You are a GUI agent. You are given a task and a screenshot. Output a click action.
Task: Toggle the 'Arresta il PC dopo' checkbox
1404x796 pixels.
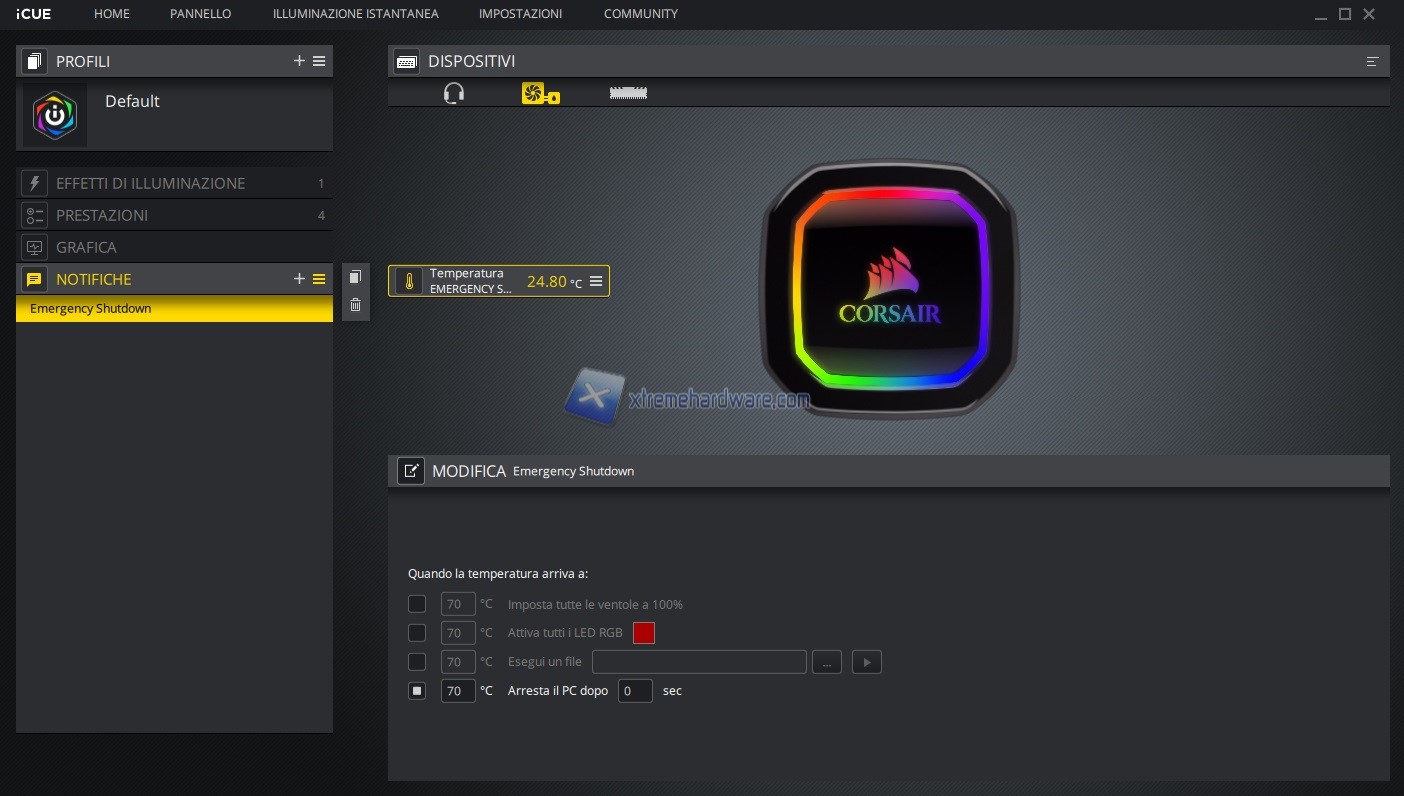click(x=417, y=691)
